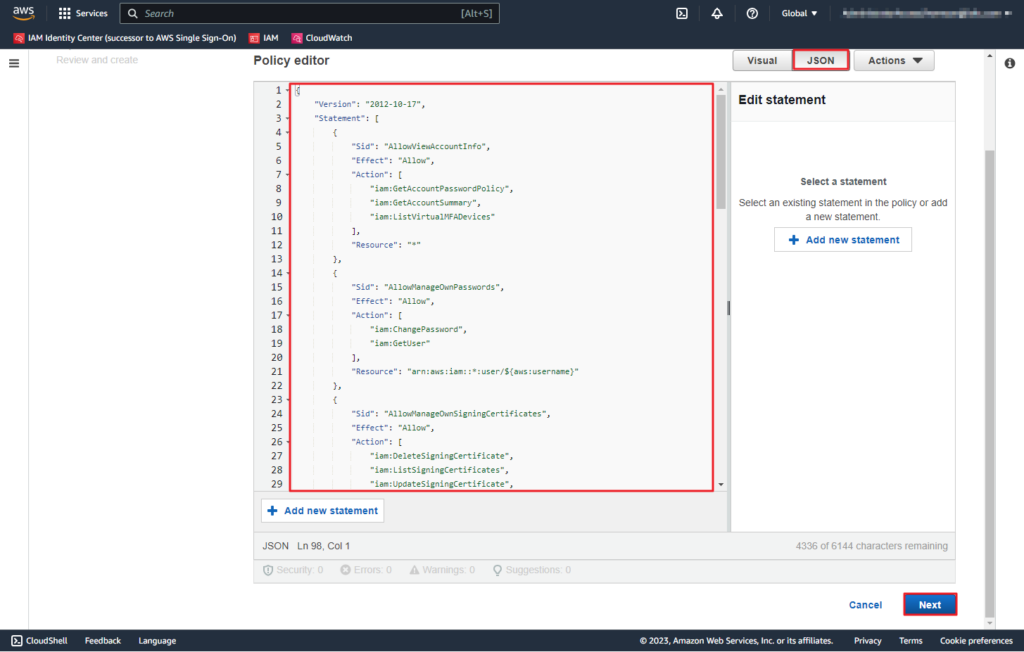Open the AWS home logo
The width and height of the screenshot is (1024, 652).
(x=24, y=13)
